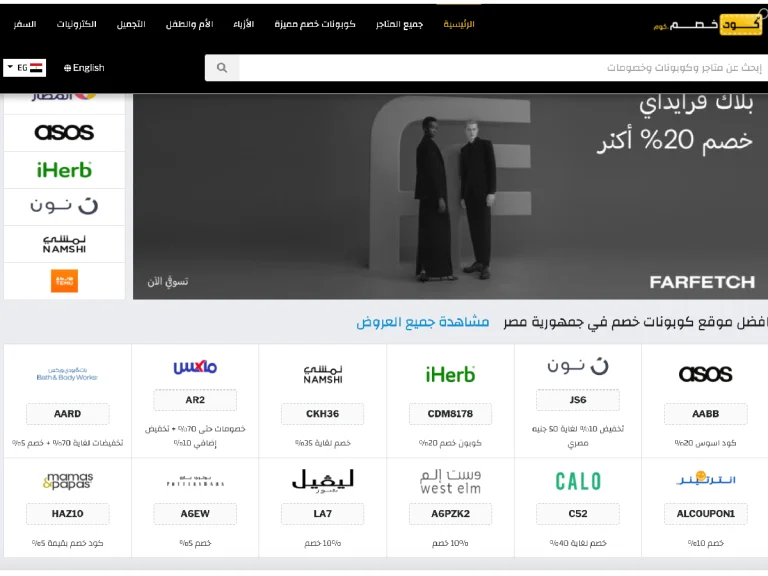The height and width of the screenshot is (576, 768).
Task: Open الأزياء fashion menu item
Action: 243,24
